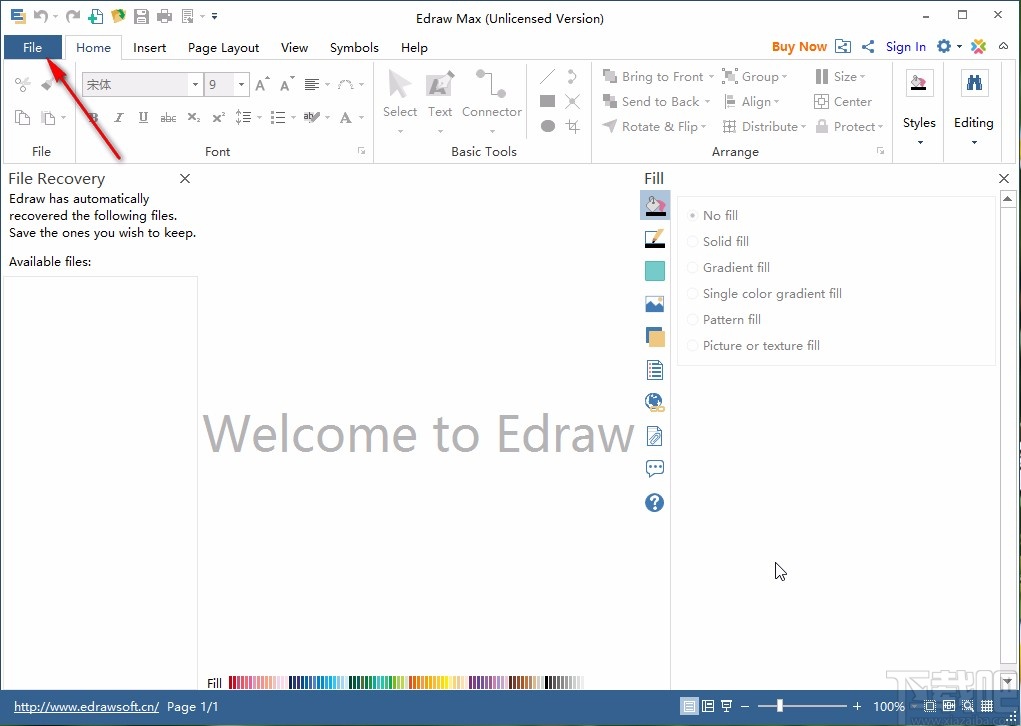Open the font size dropdown showing 9
The width and height of the screenshot is (1021, 726).
click(x=241, y=85)
